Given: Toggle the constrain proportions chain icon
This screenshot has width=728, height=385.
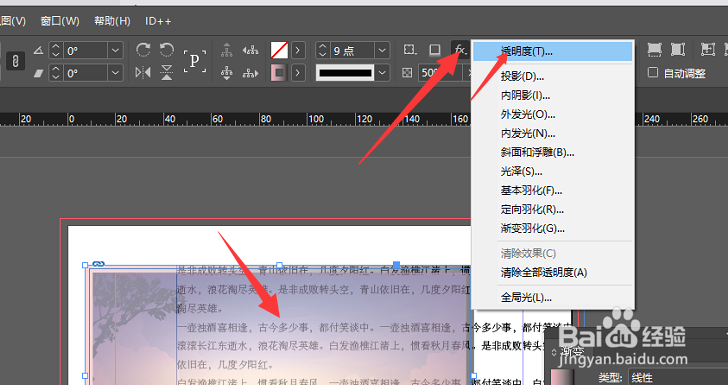Looking at the screenshot, I should point(15,61).
